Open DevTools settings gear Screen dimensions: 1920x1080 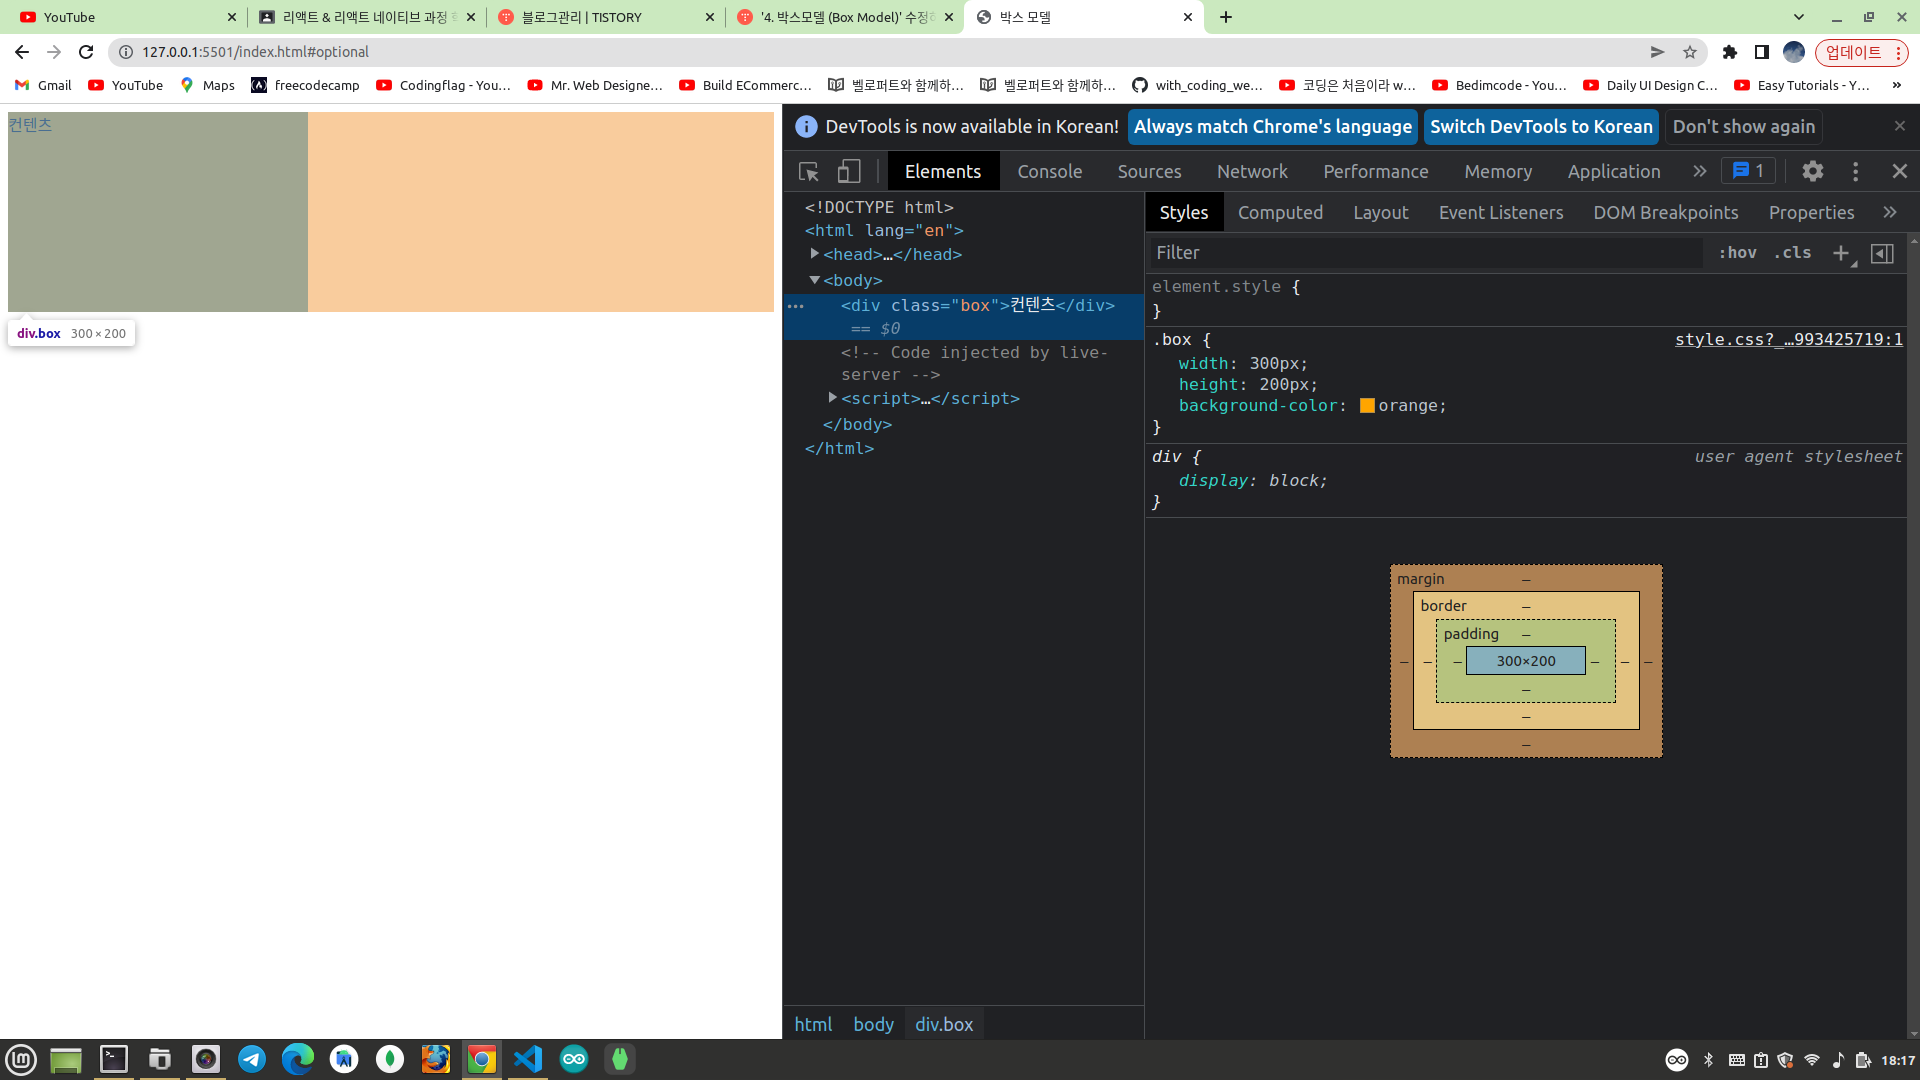tap(1812, 172)
